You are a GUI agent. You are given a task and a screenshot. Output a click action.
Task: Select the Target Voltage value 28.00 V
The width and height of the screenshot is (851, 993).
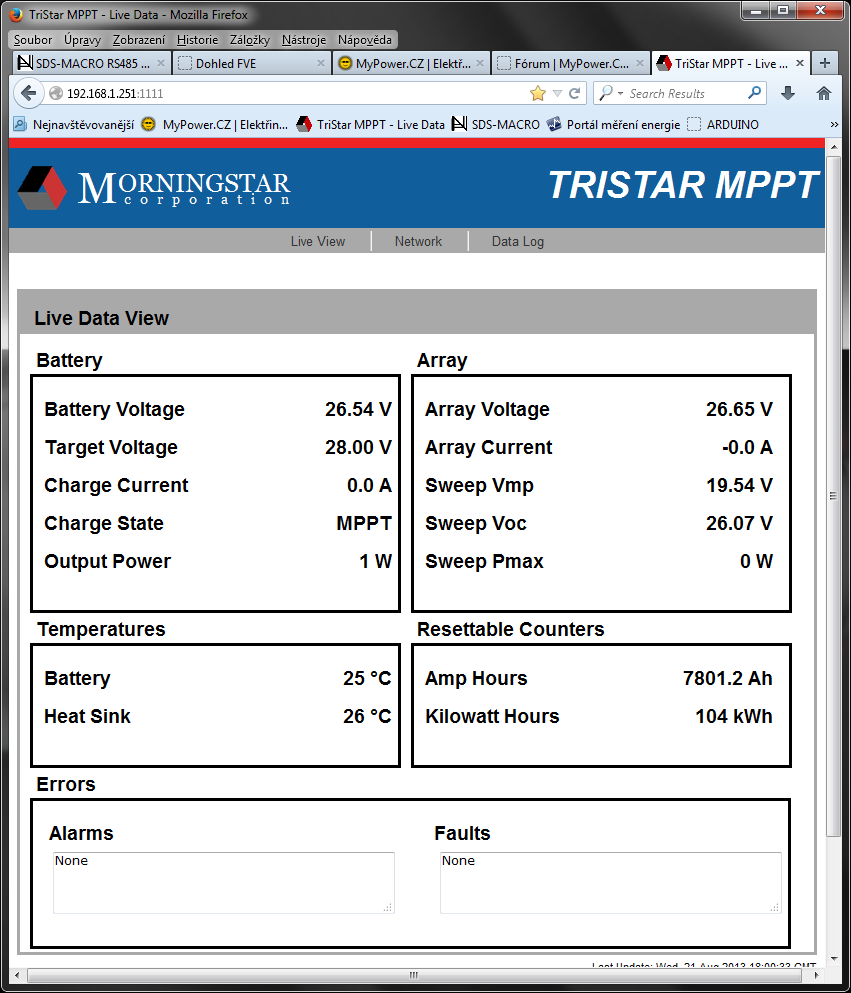coord(358,447)
